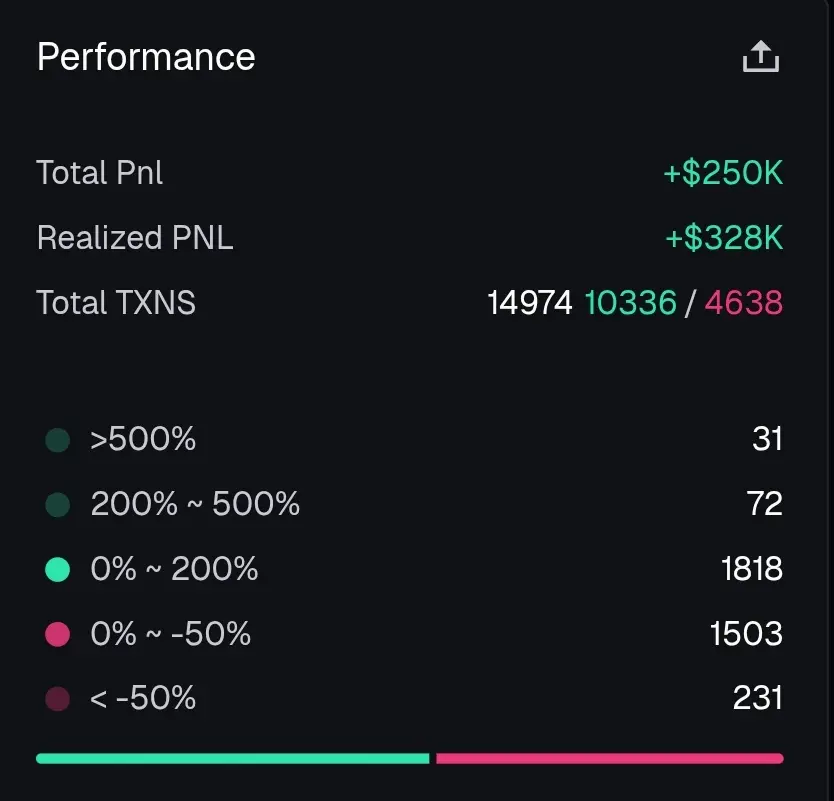Click the green buy count 10336

[x=630, y=302]
